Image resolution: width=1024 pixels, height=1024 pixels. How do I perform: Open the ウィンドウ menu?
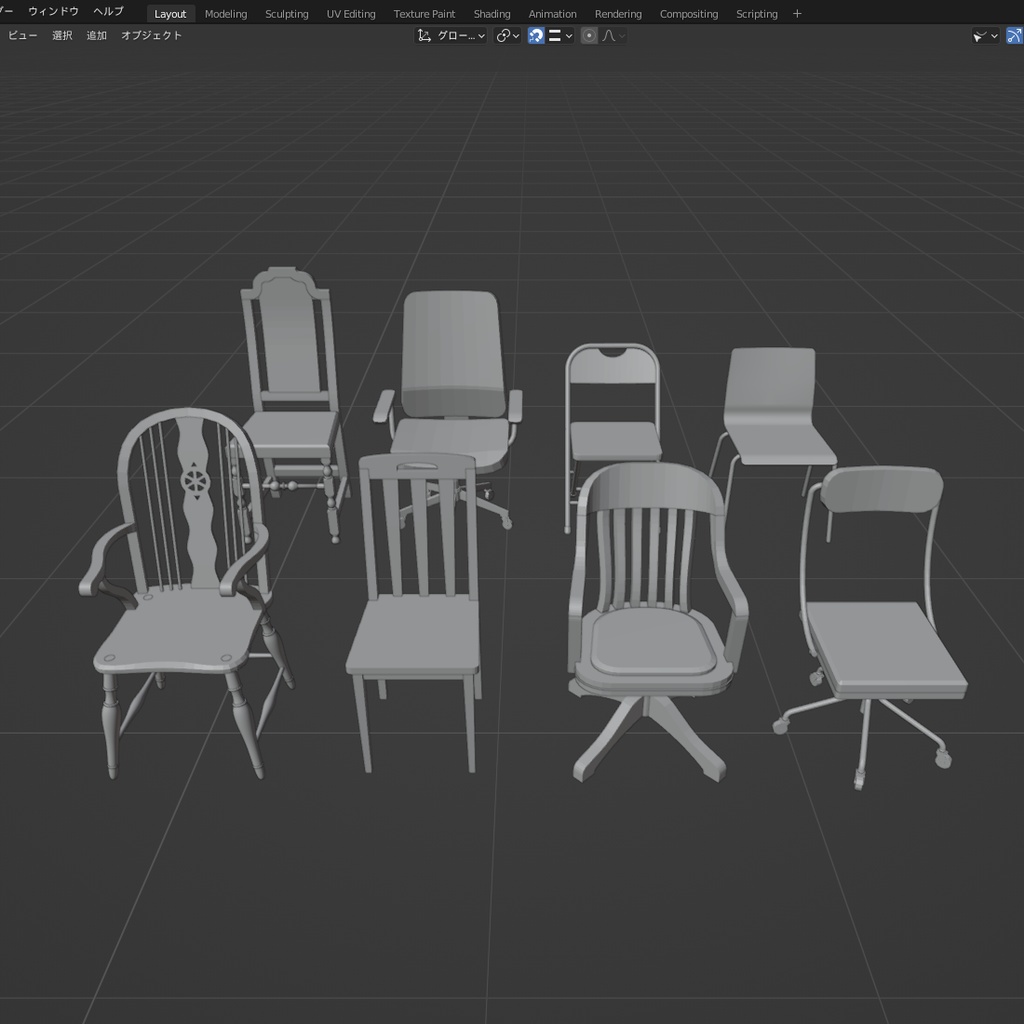click(x=54, y=11)
